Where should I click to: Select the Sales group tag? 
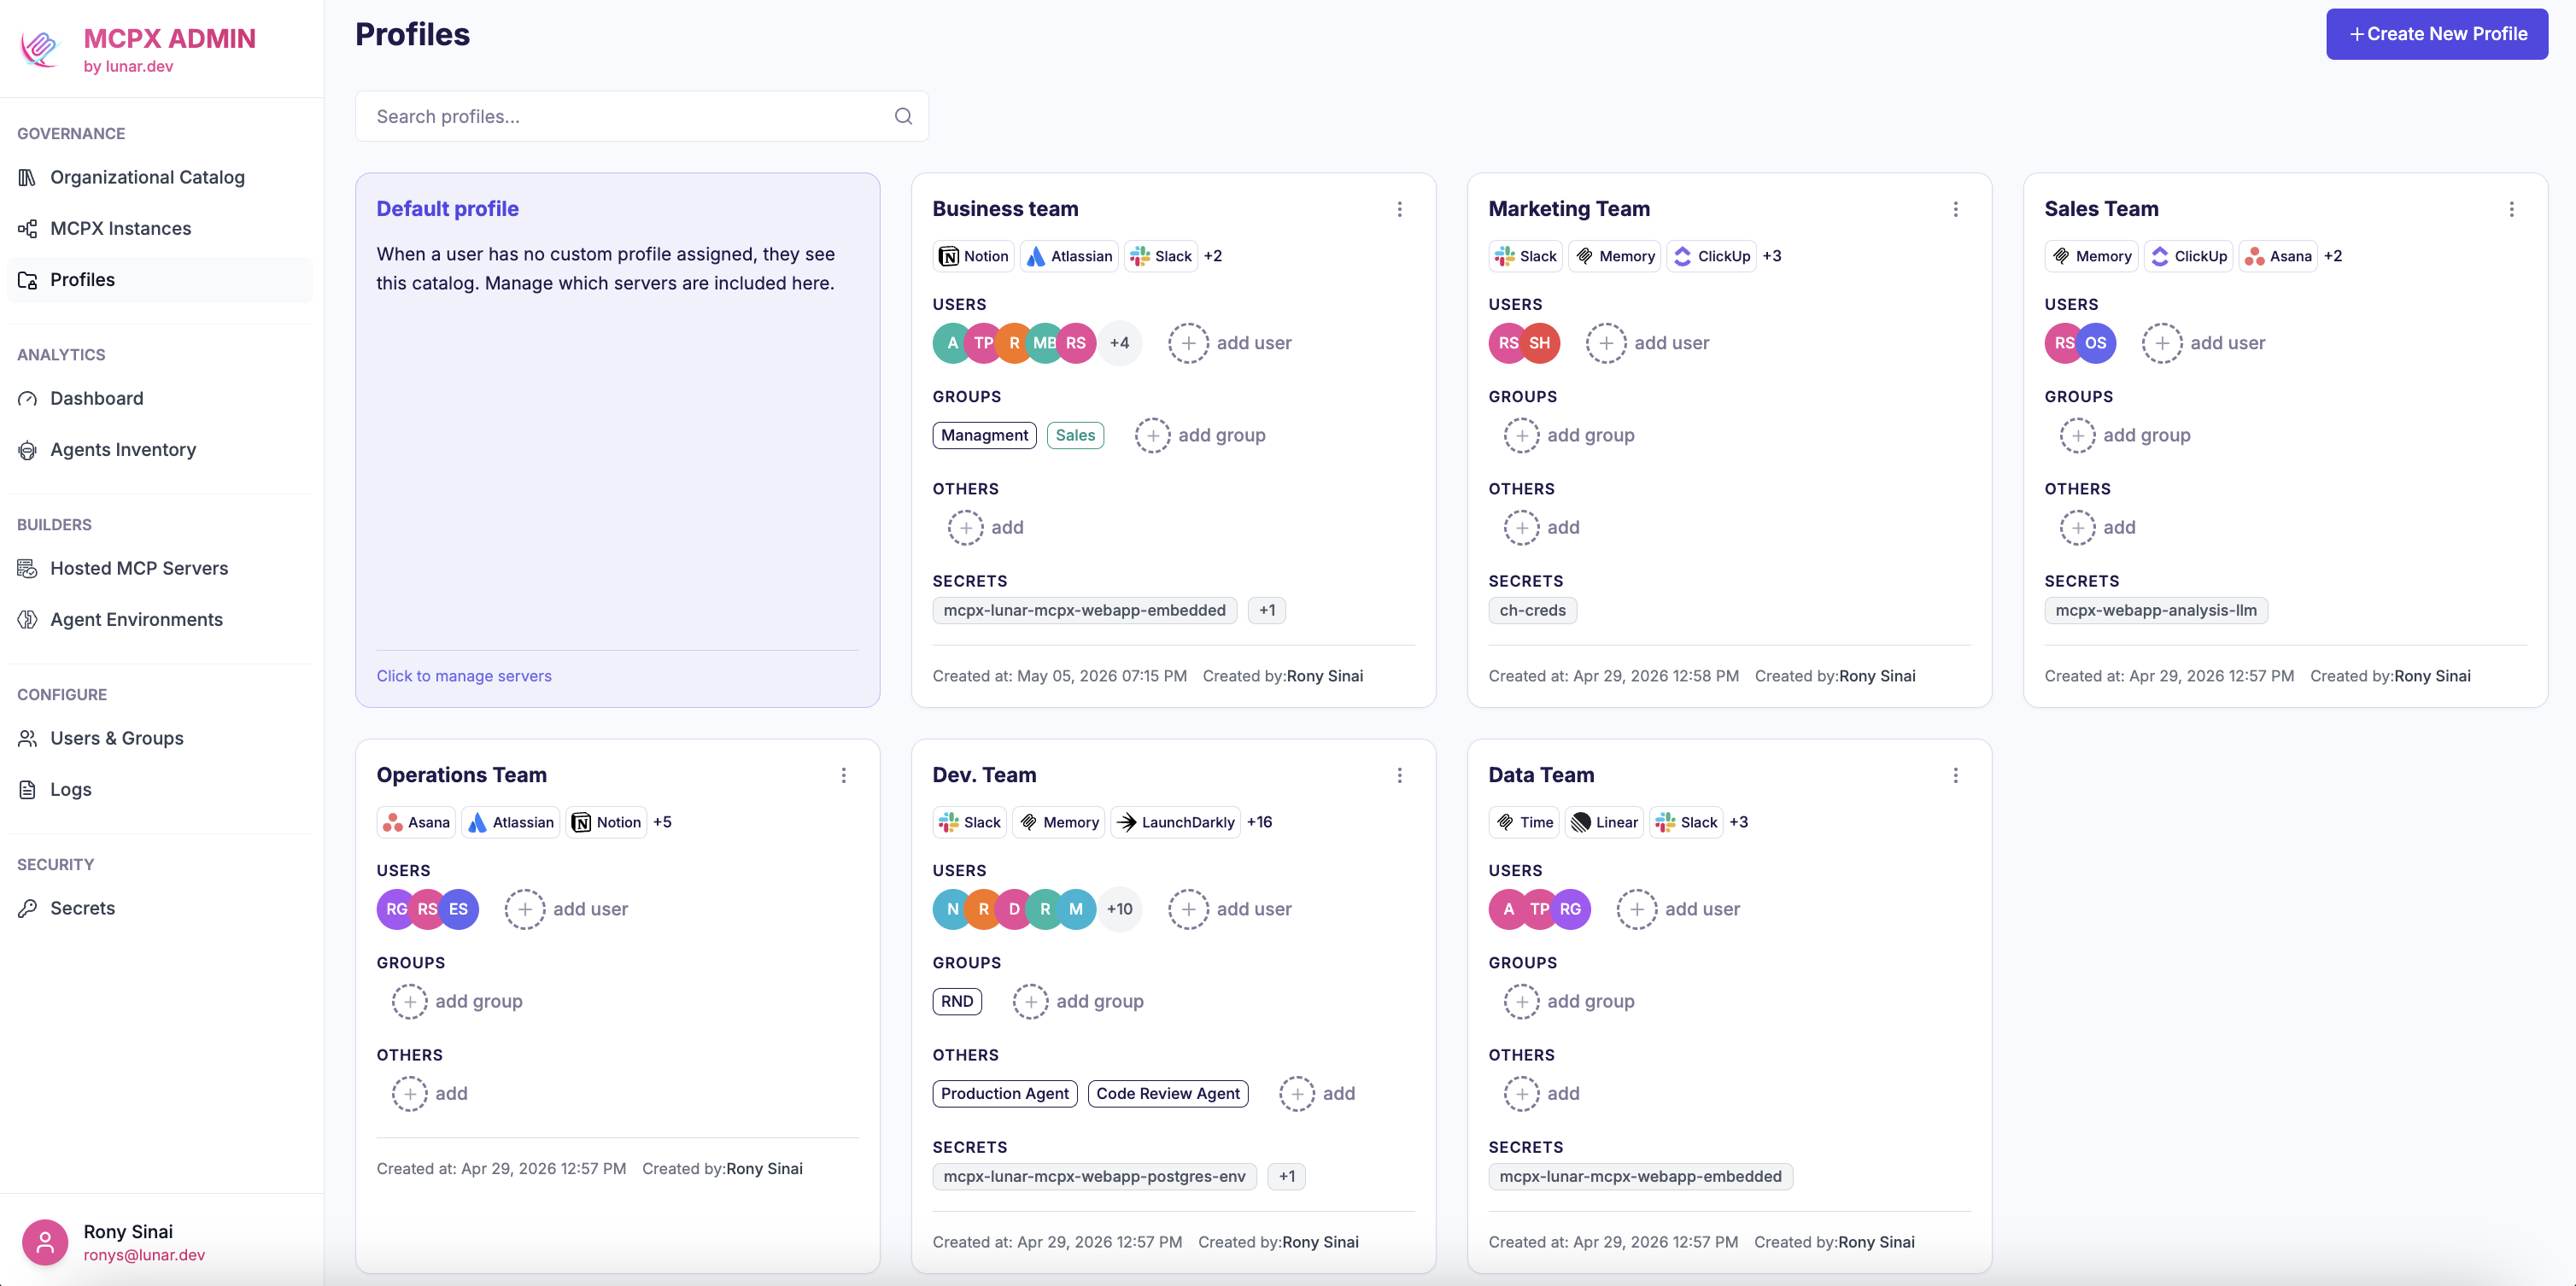tap(1075, 435)
